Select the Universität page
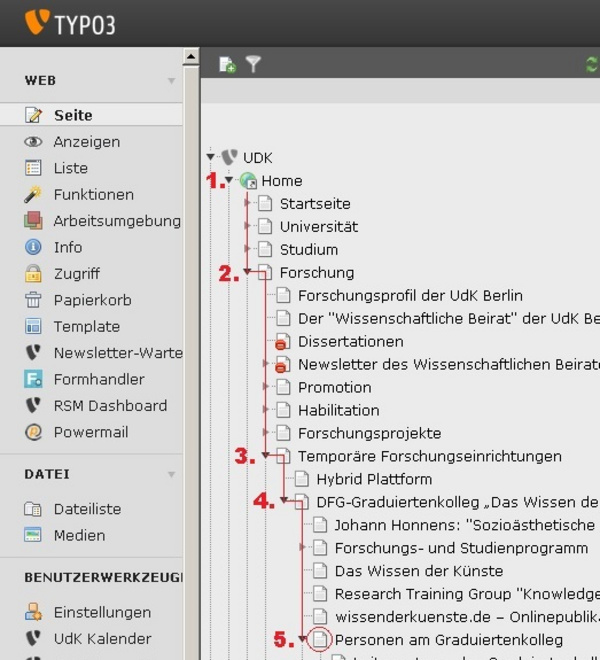Screen dimensions: 600x660 tap(319, 226)
